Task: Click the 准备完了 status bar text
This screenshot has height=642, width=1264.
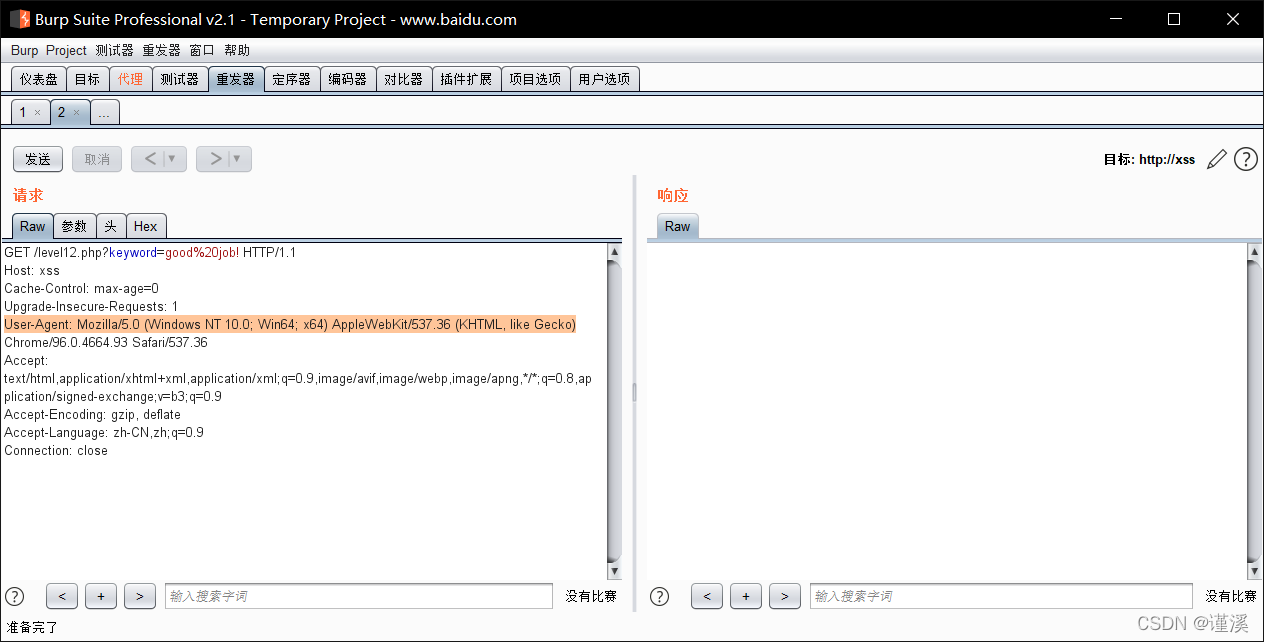Action: click(32, 627)
